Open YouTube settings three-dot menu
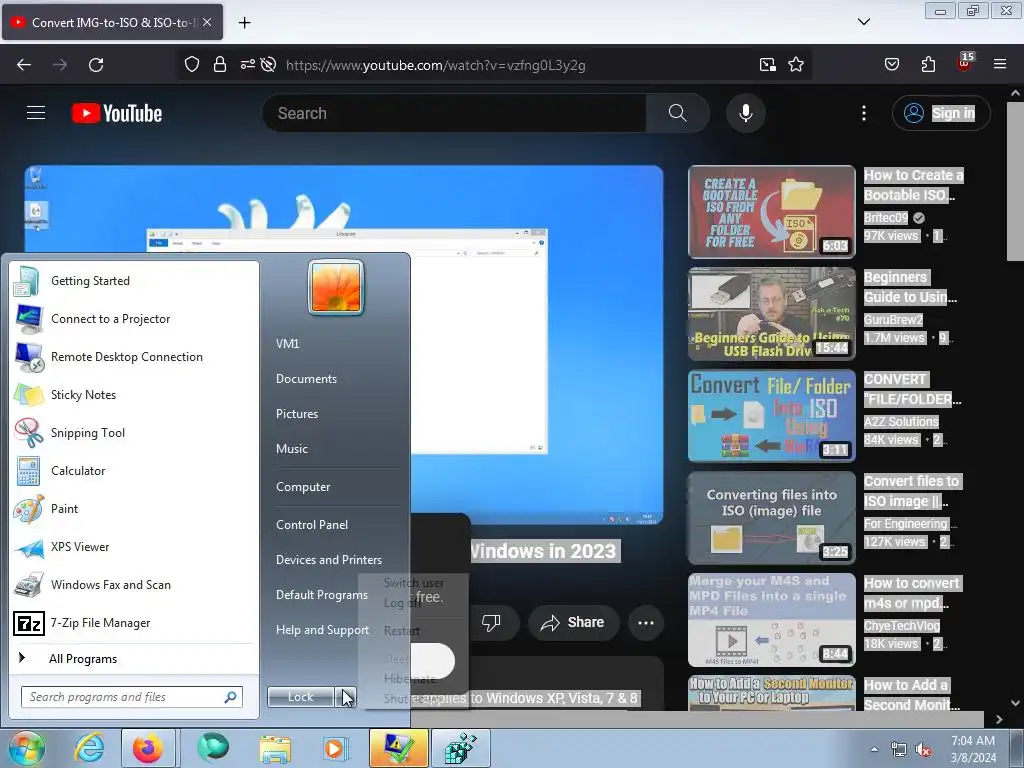 (864, 113)
